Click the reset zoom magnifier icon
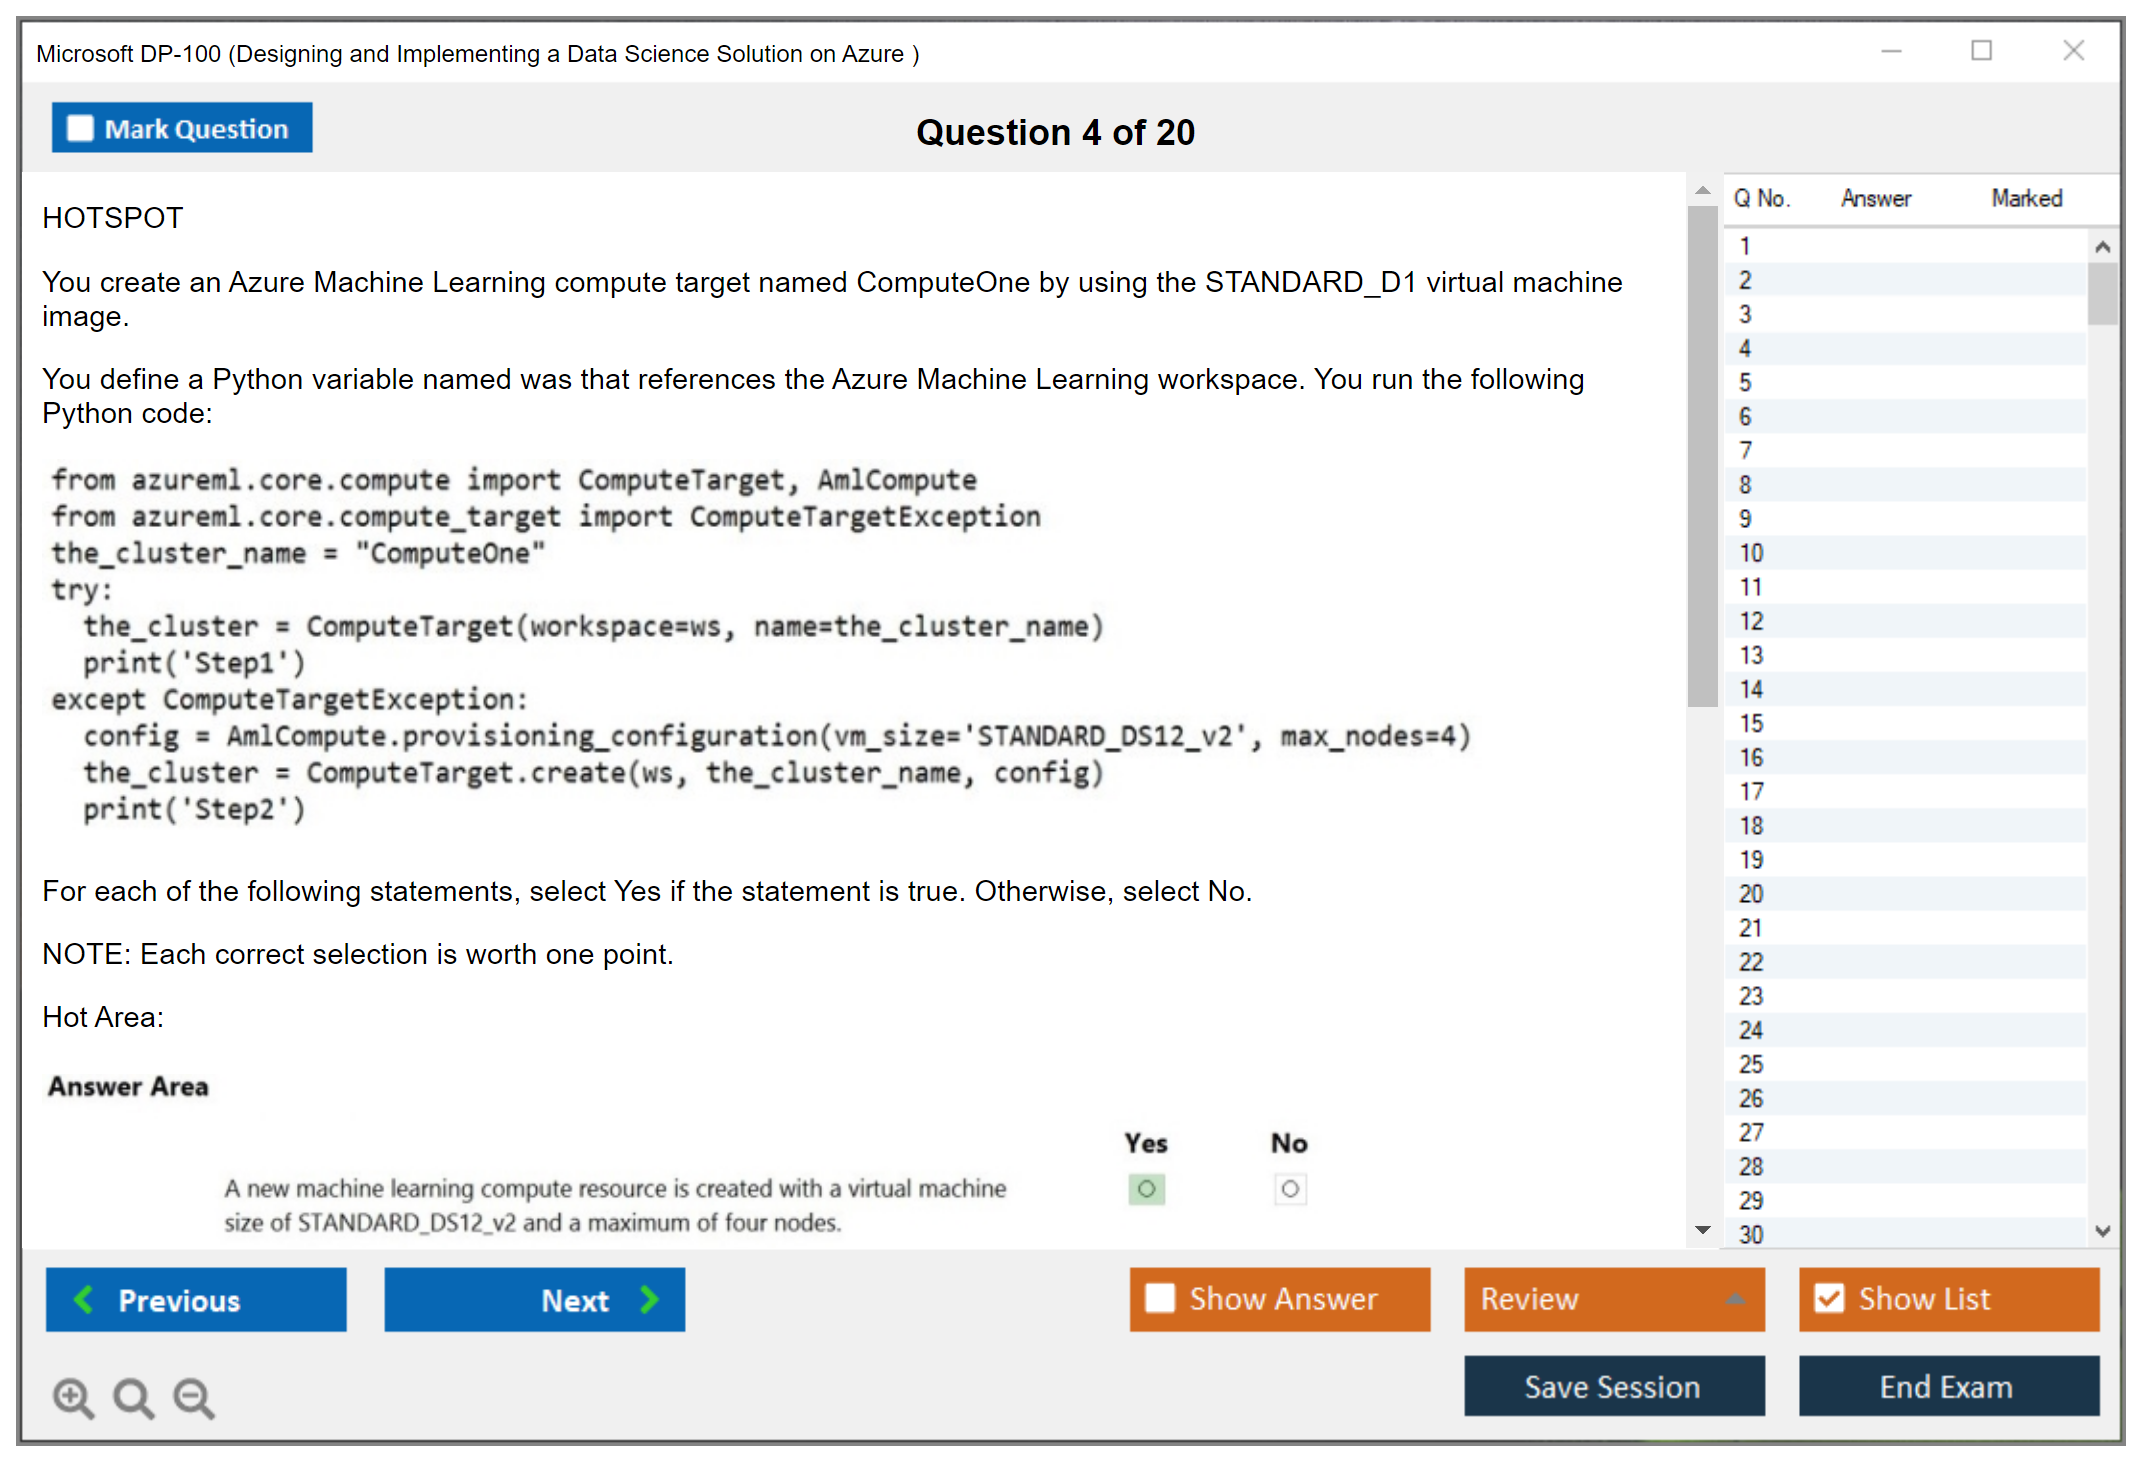The height and width of the screenshot is (1470, 2150). tap(133, 1397)
